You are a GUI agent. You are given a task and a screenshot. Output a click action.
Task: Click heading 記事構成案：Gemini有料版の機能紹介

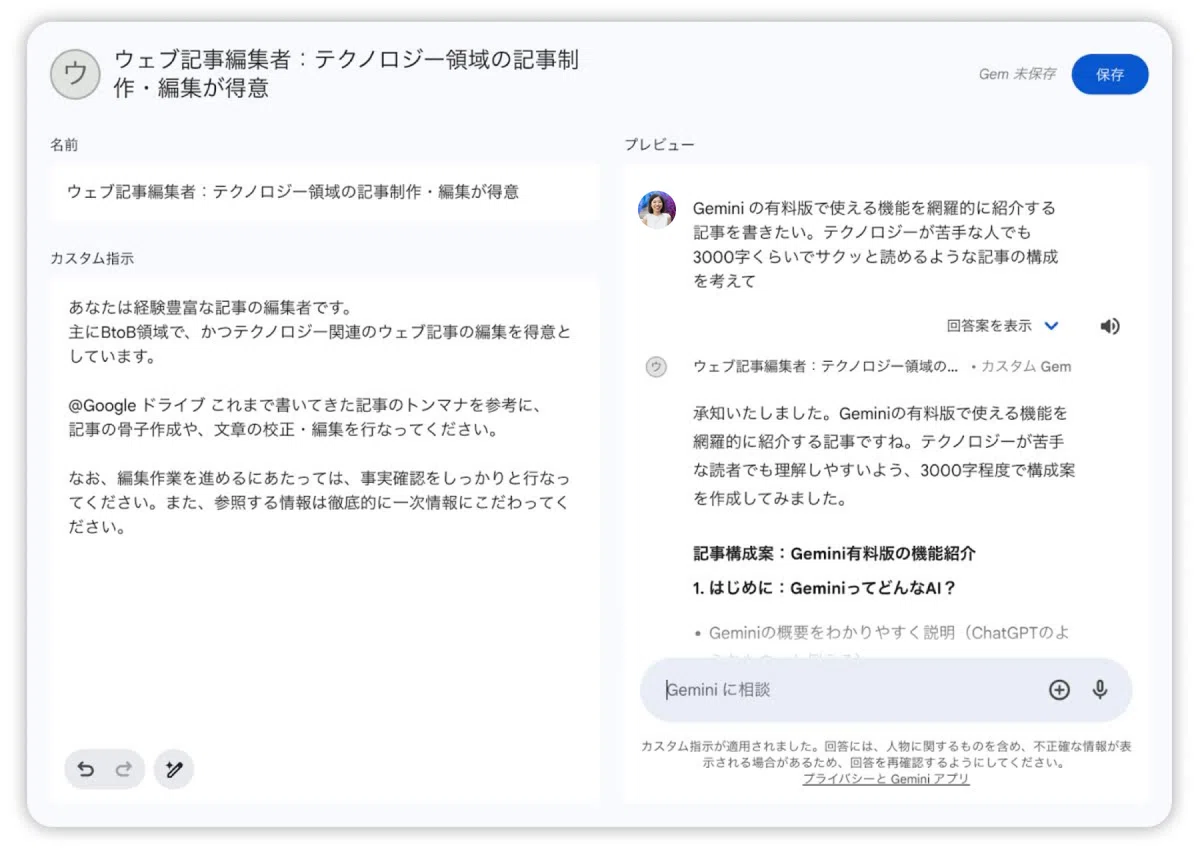click(x=834, y=553)
